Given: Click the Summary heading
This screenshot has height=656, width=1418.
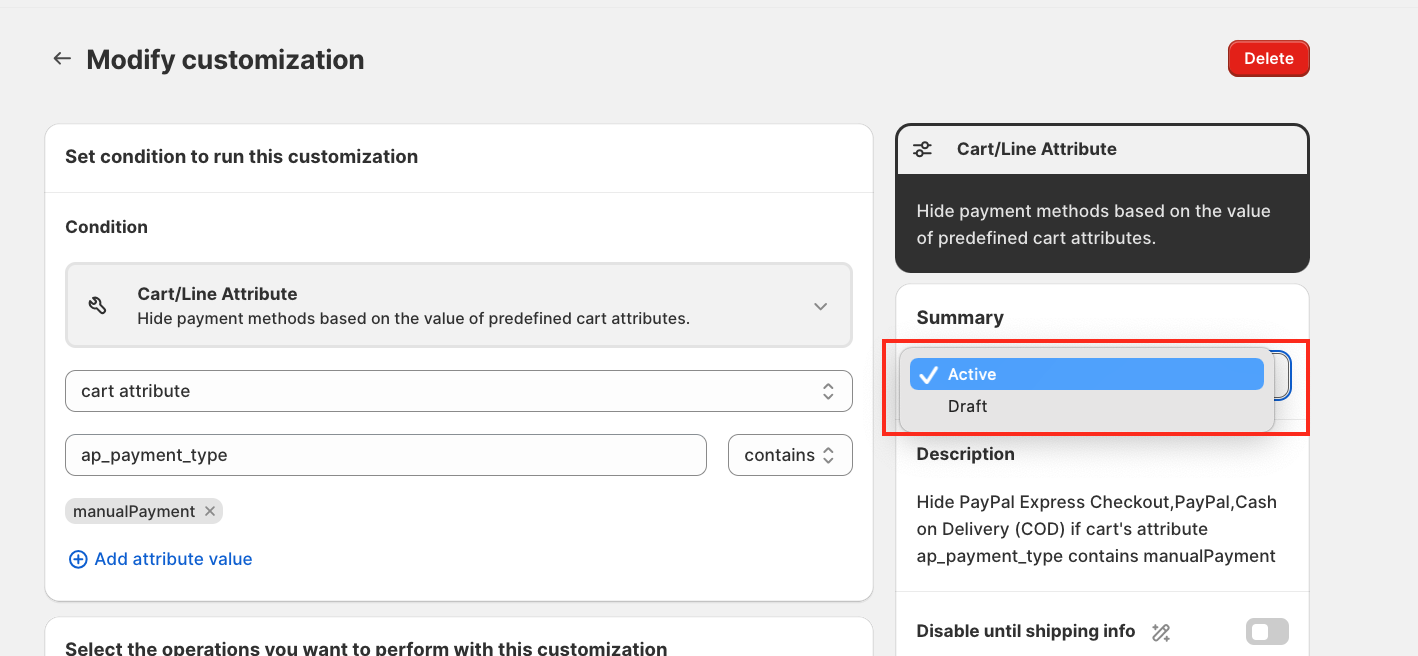Looking at the screenshot, I should tap(959, 317).
